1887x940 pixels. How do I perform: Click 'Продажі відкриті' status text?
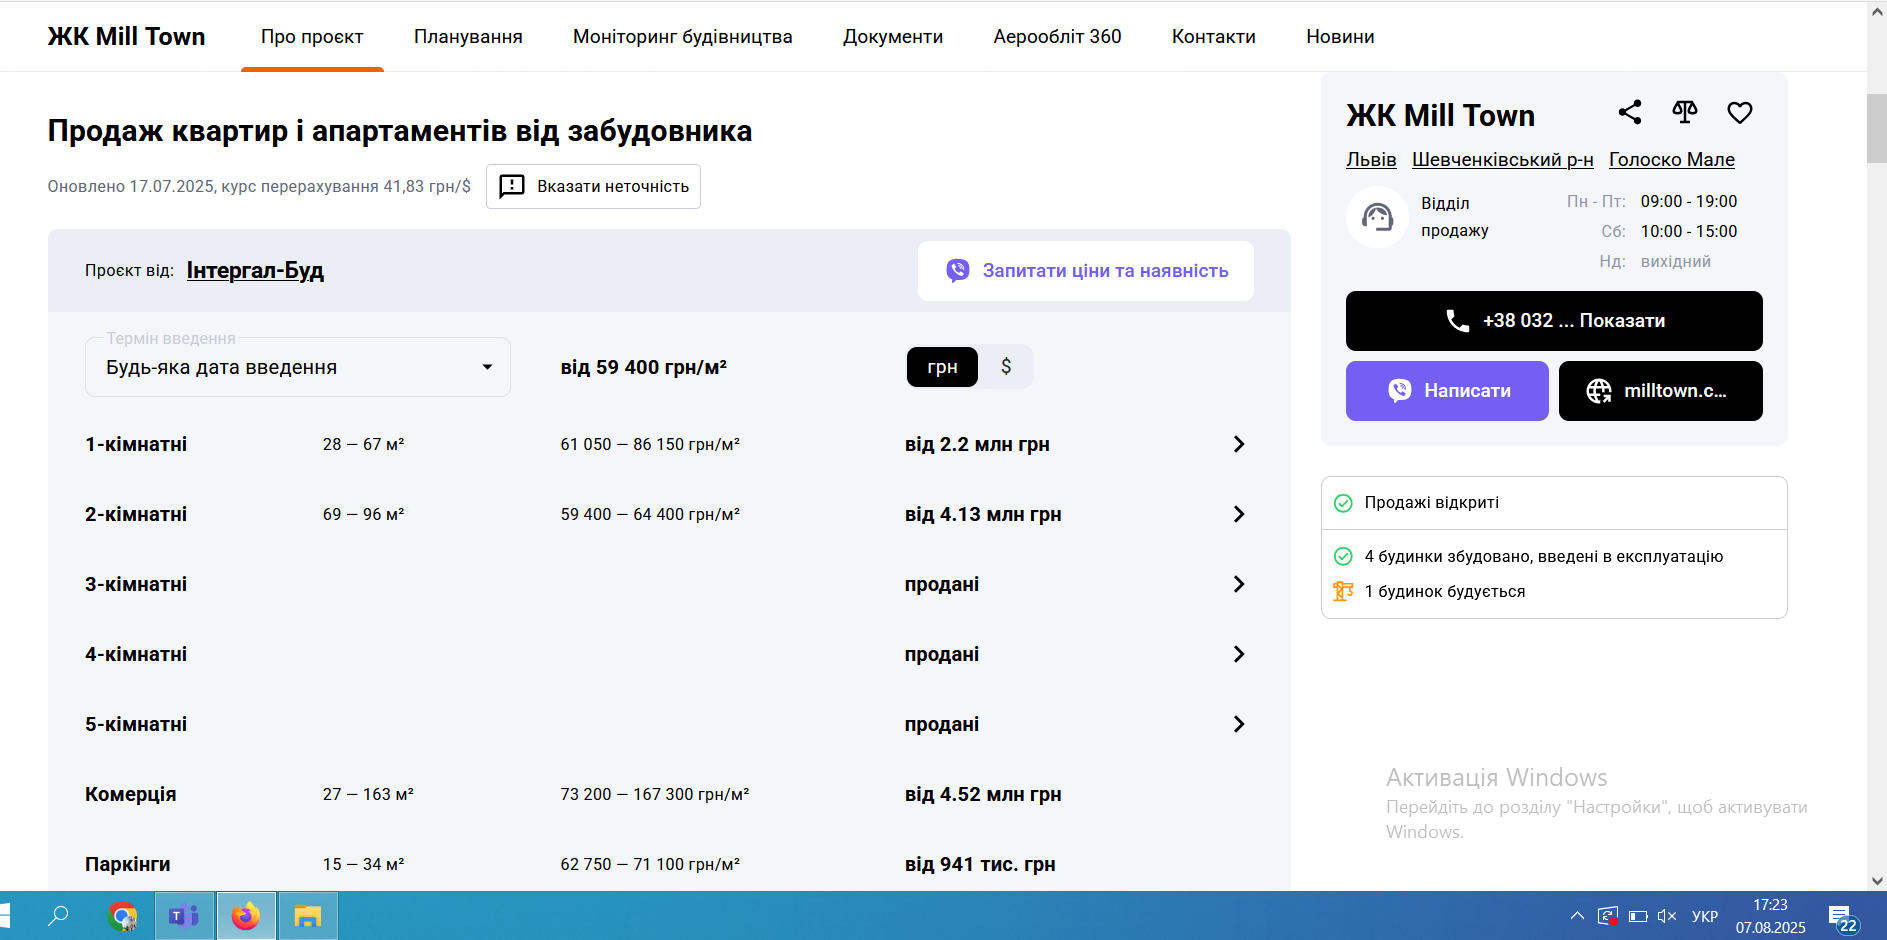(1431, 502)
